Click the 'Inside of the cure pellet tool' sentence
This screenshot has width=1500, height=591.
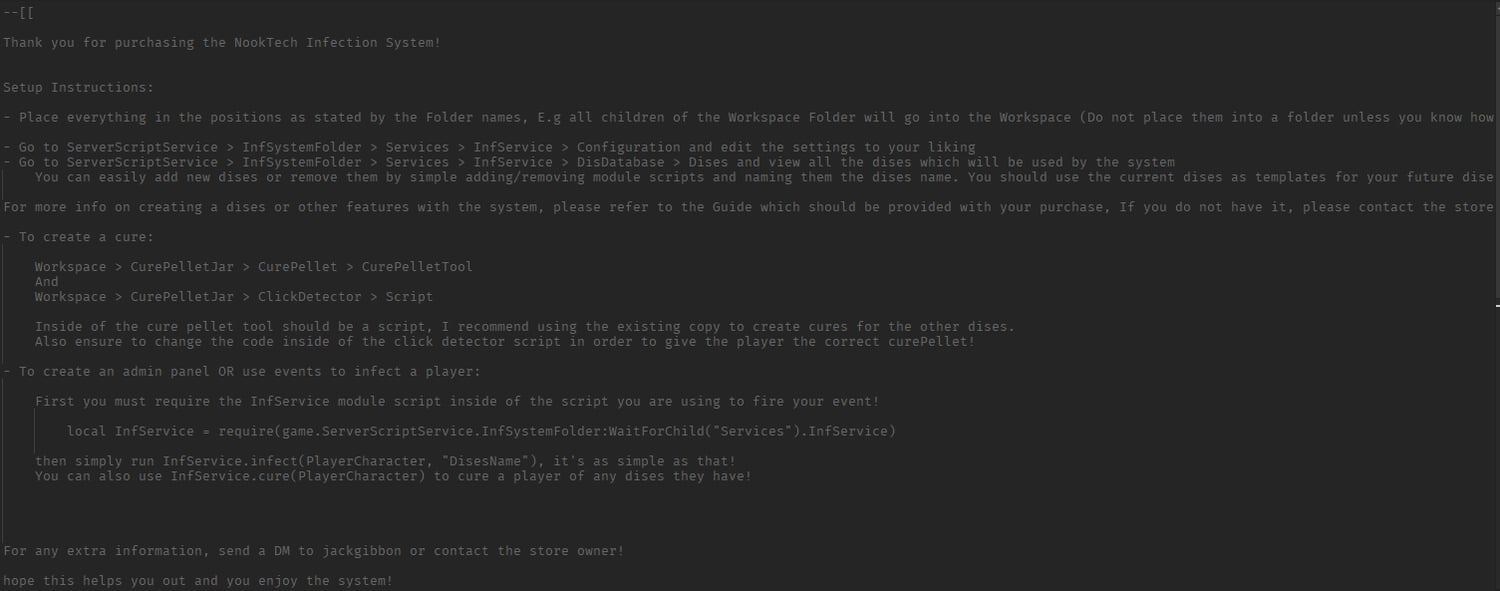point(524,327)
